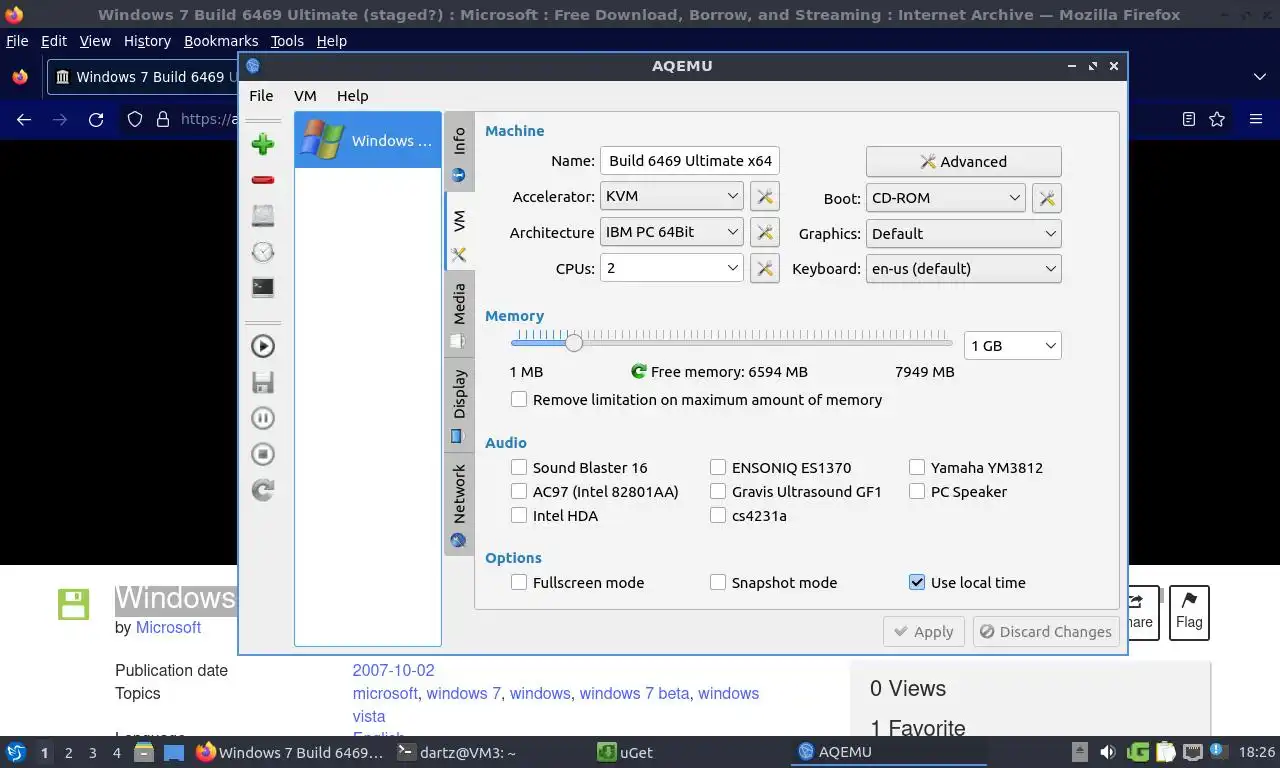Switch to the Info tab
Viewport: 1280px width, 768px height.
459,152
